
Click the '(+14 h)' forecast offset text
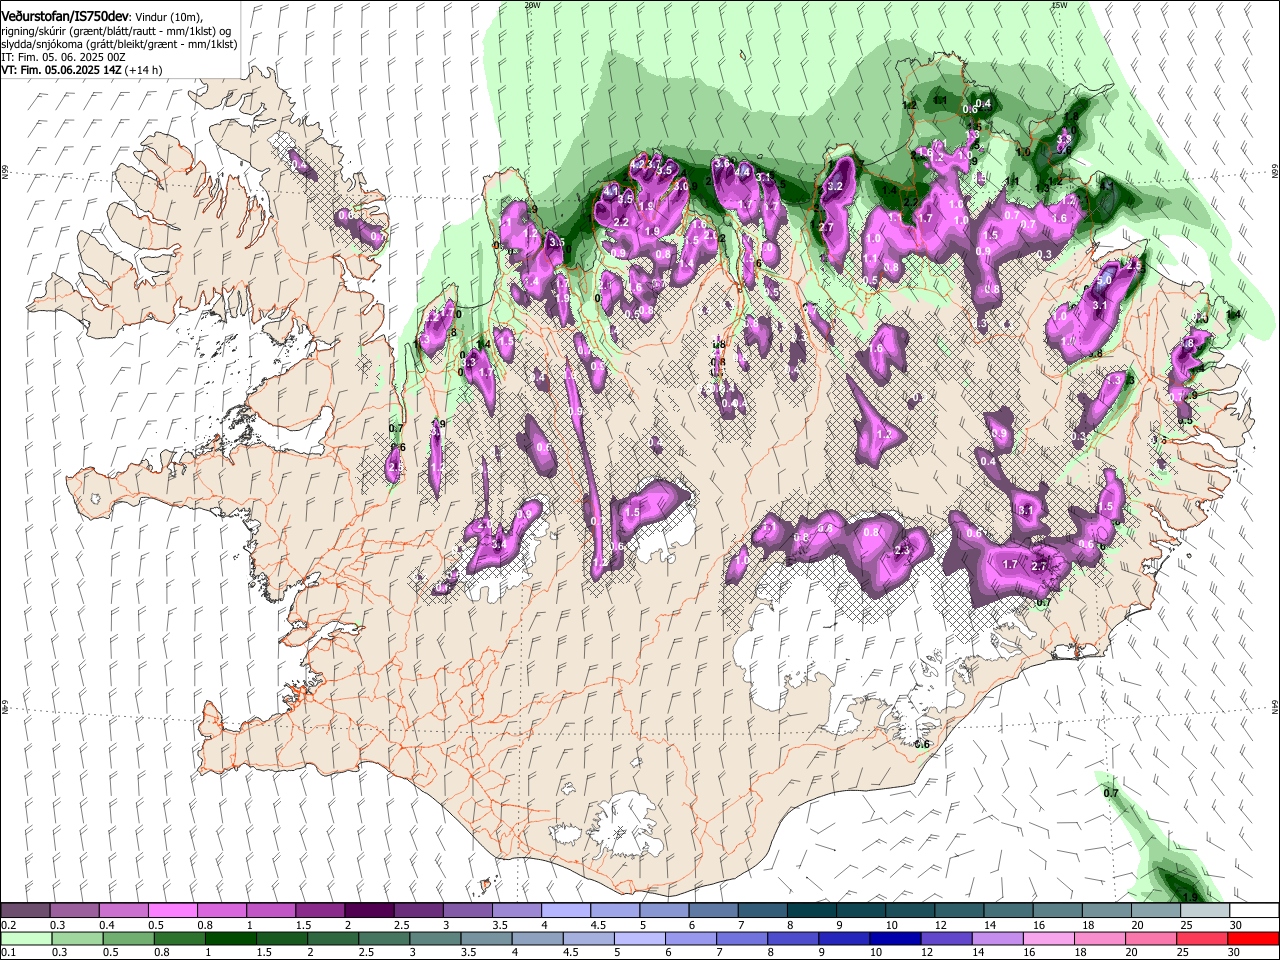pyautogui.click(x=142, y=70)
